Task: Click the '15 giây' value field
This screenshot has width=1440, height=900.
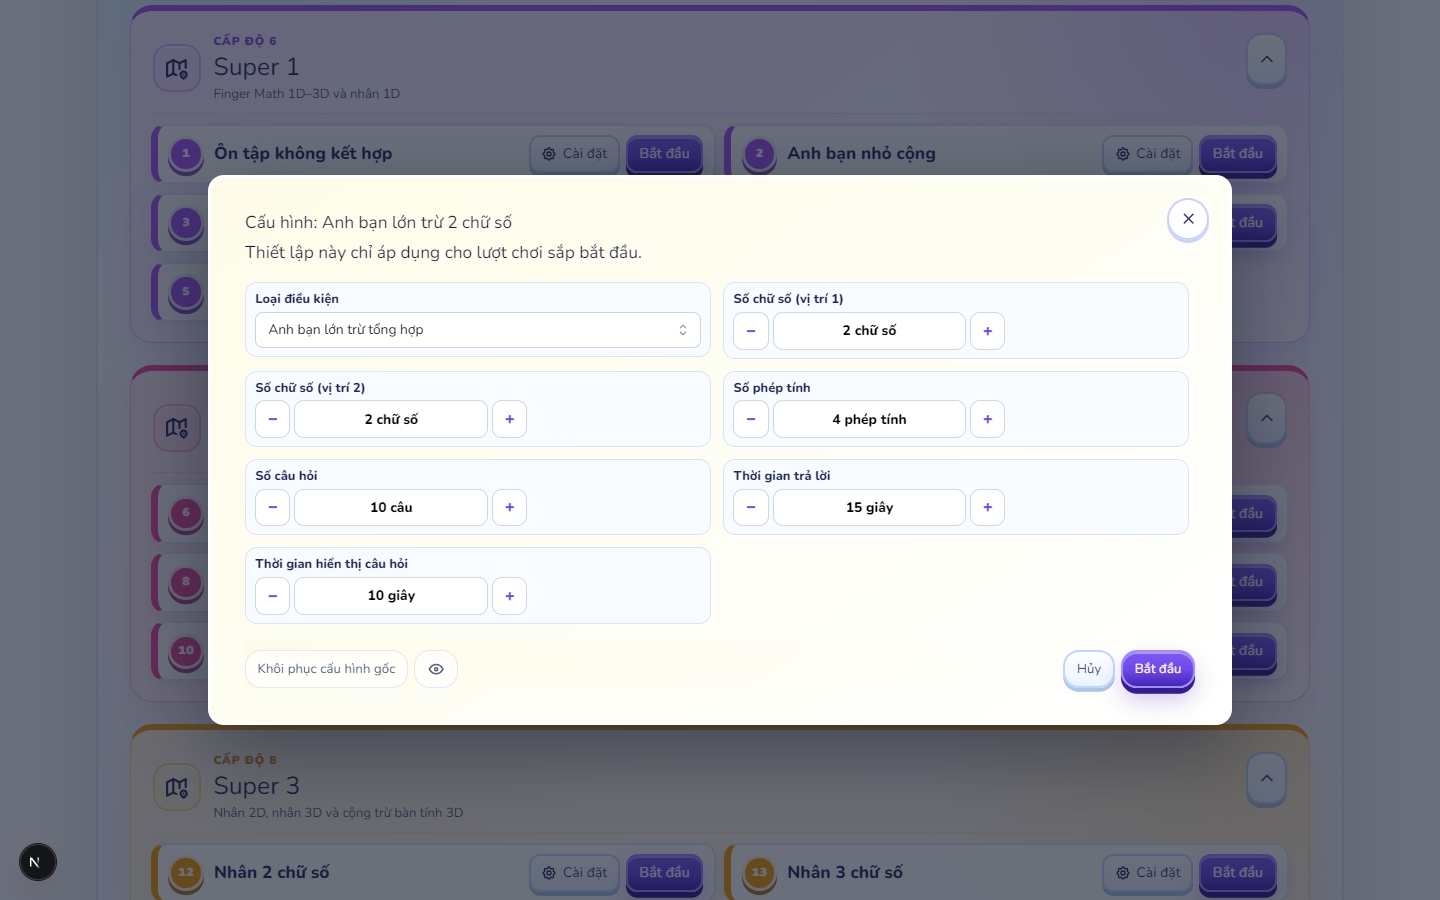Action: click(869, 507)
